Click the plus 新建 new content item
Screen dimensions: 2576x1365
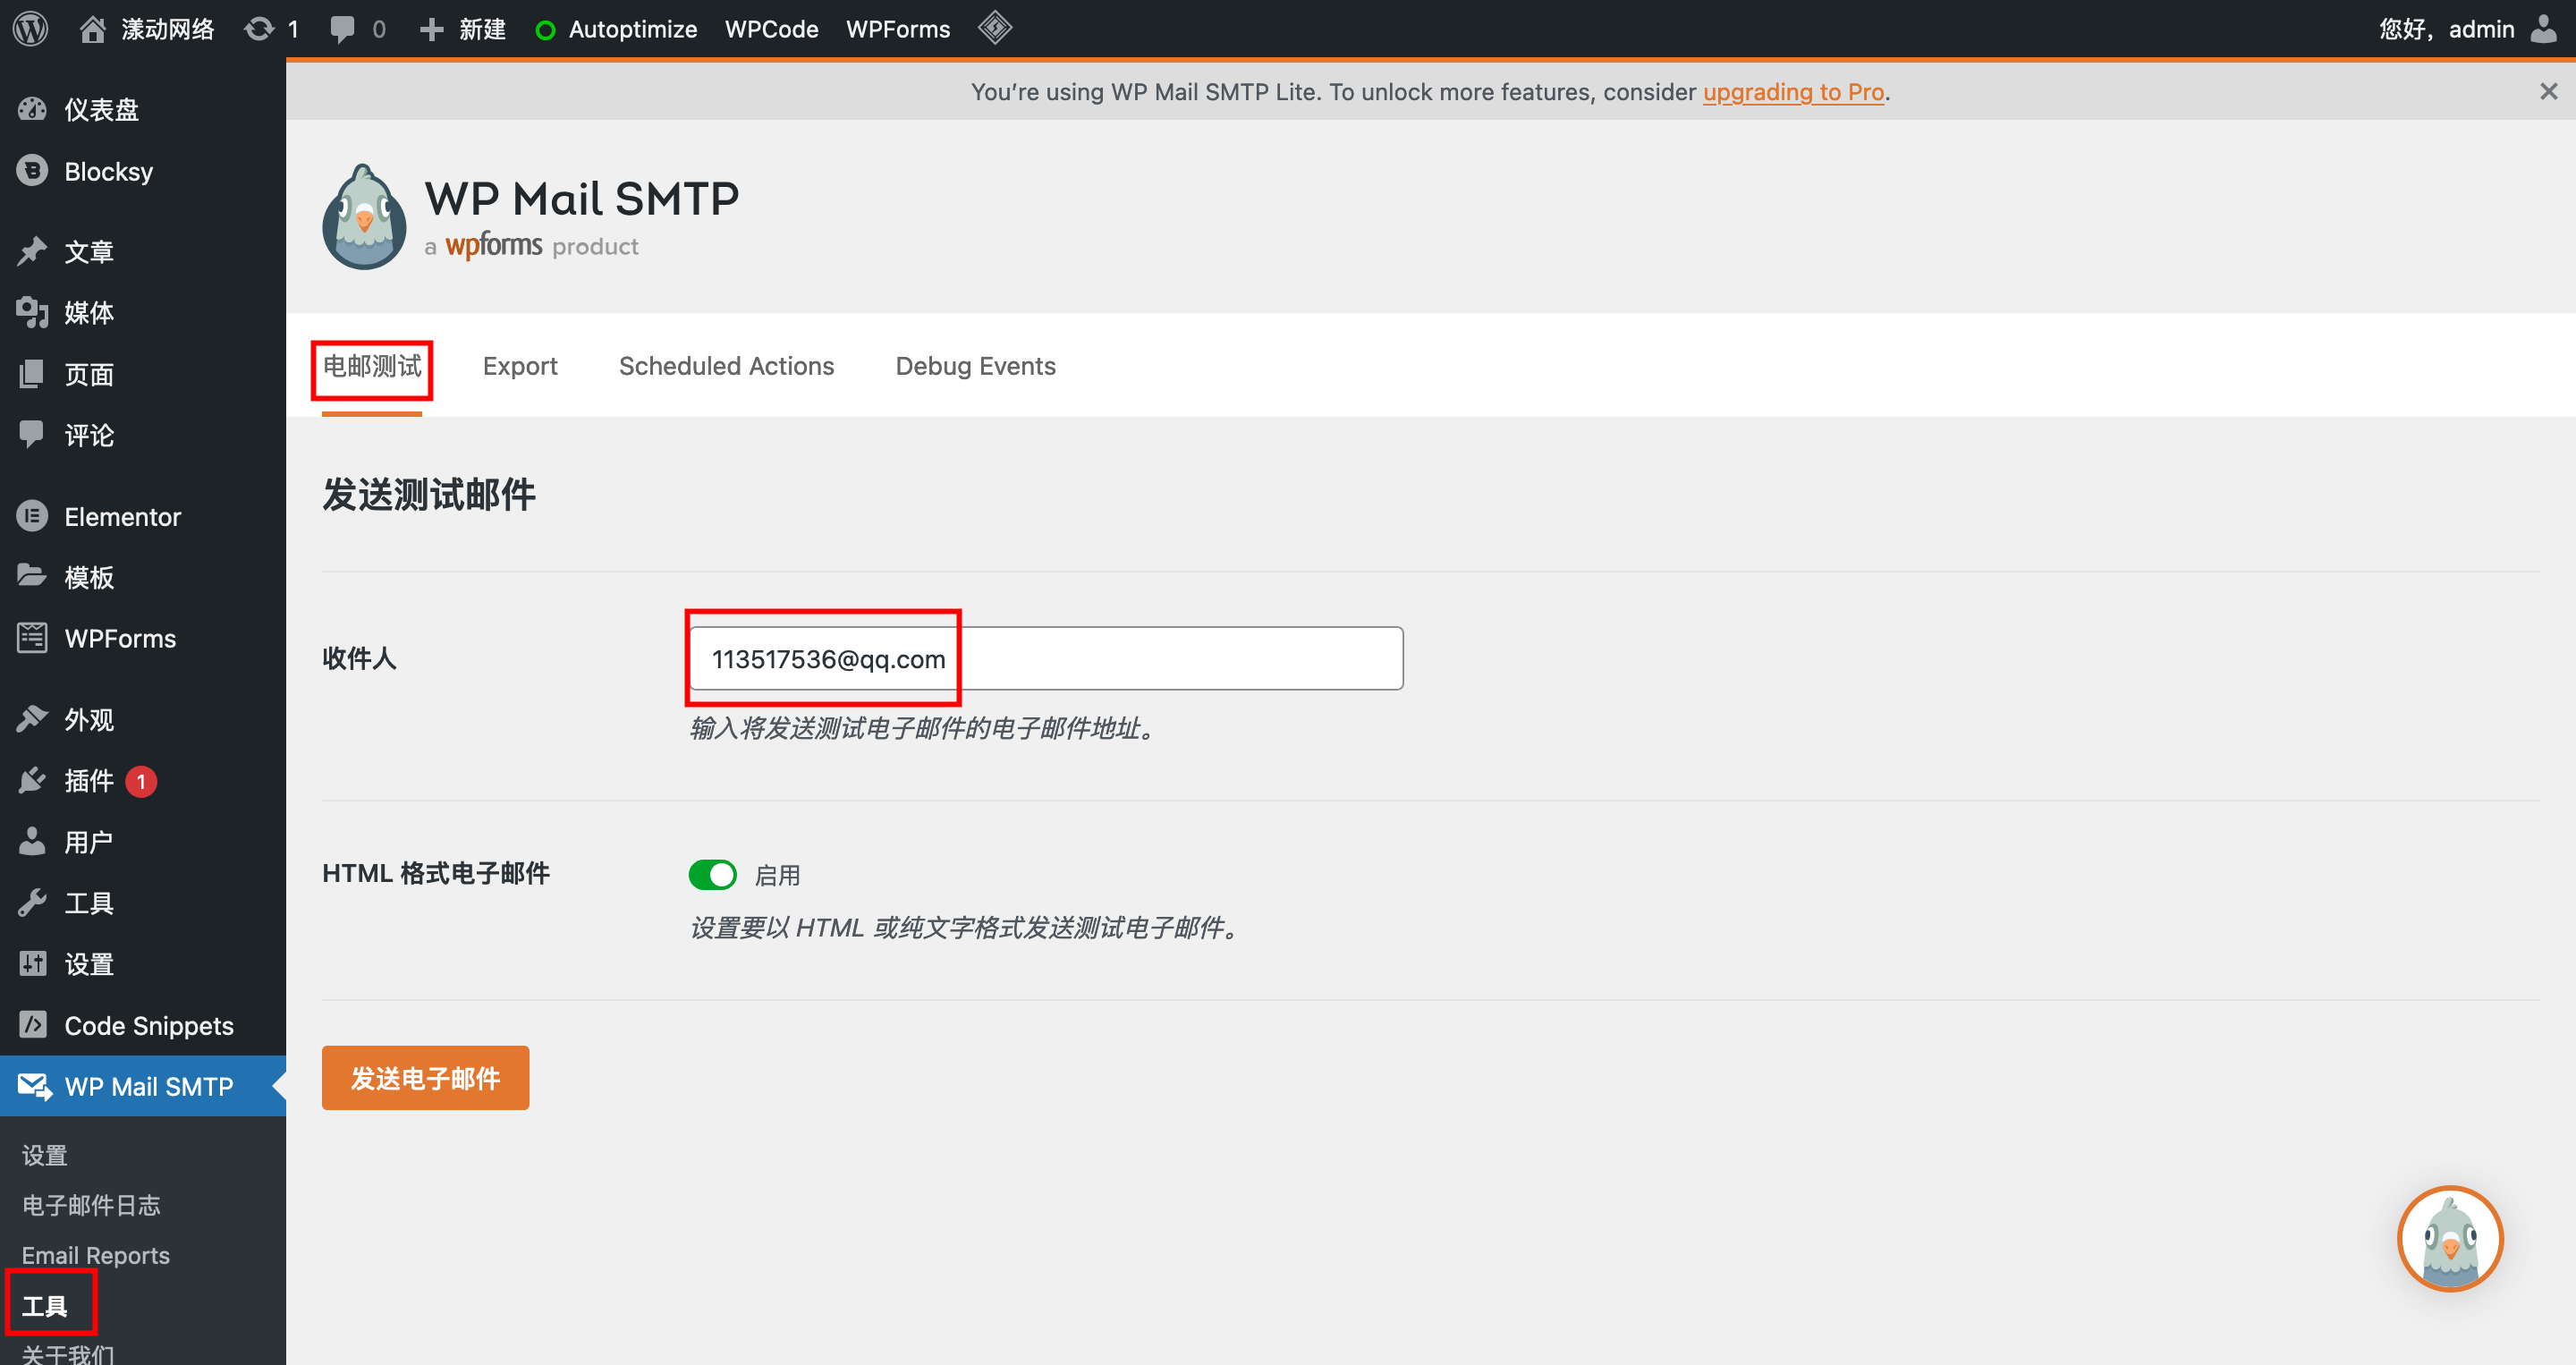point(463,29)
